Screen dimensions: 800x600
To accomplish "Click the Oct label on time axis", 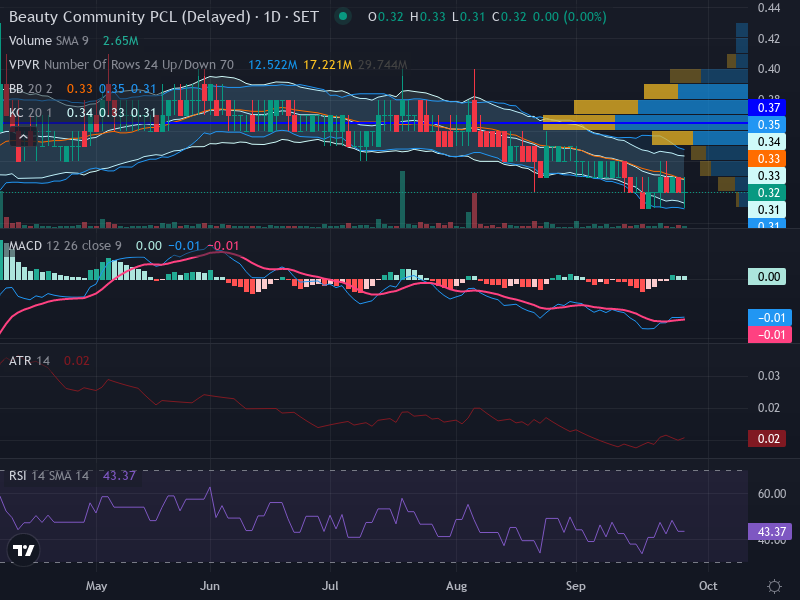I will [708, 586].
